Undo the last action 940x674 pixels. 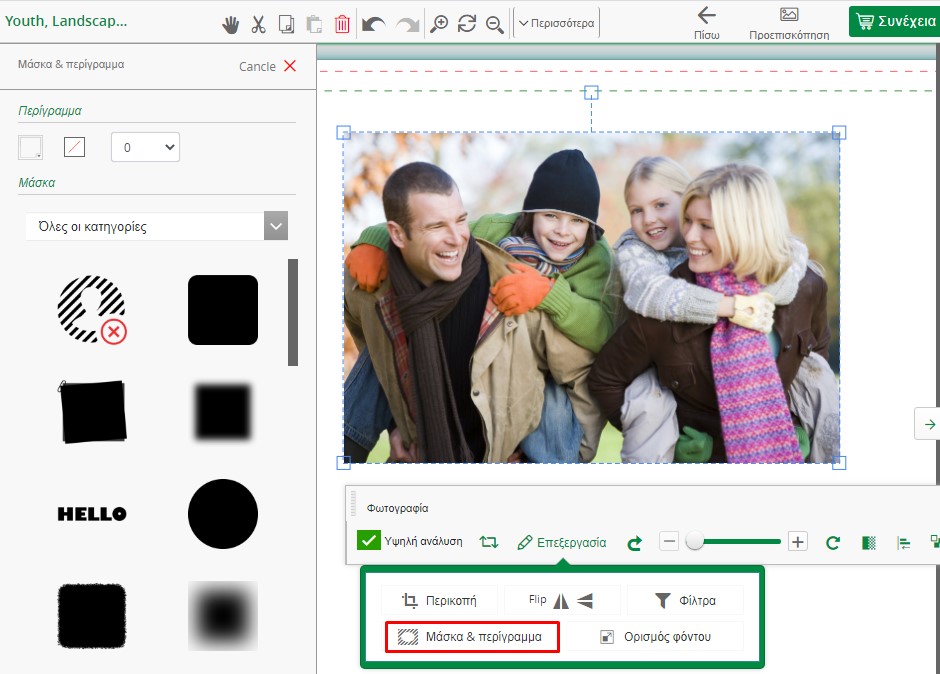[x=373, y=24]
